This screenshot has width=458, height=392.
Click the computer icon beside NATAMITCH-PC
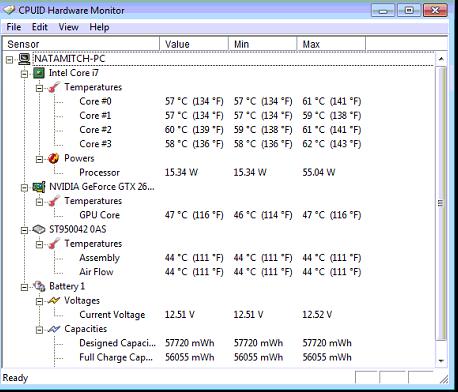[x=24, y=59]
